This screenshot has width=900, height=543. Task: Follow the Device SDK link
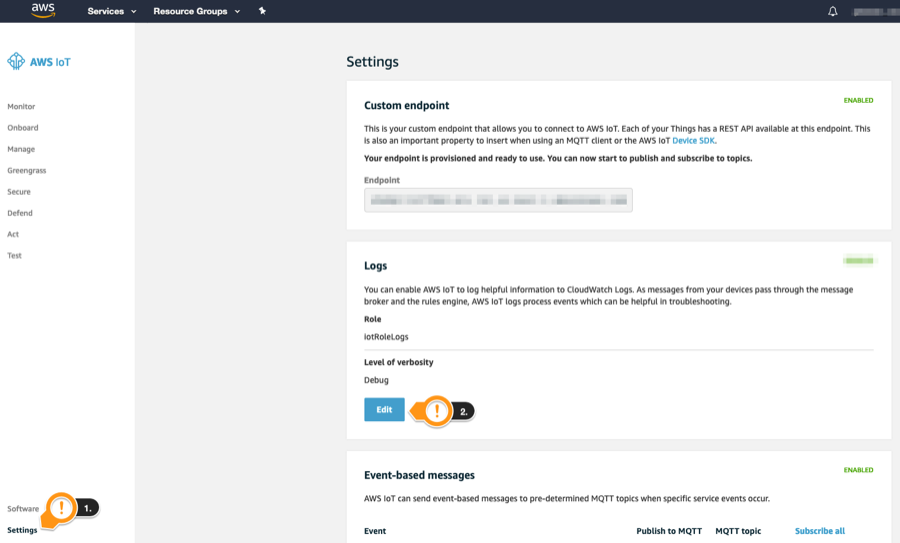[693, 141]
